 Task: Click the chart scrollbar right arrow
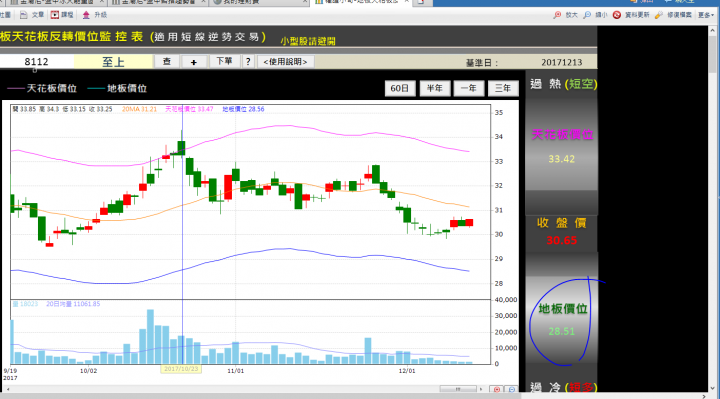[x=481, y=389]
